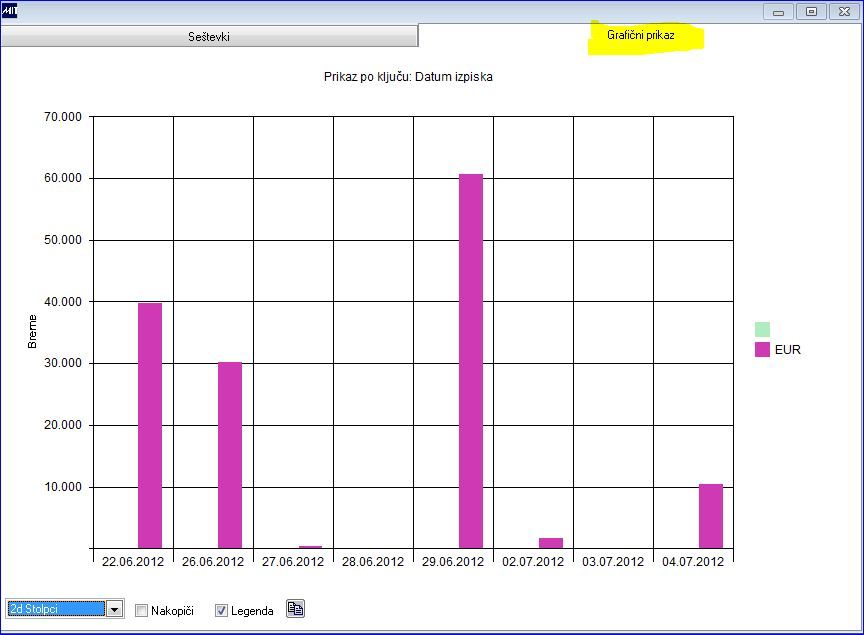Click the 10.000 axis value
The width and height of the screenshot is (864, 635).
click(x=63, y=487)
